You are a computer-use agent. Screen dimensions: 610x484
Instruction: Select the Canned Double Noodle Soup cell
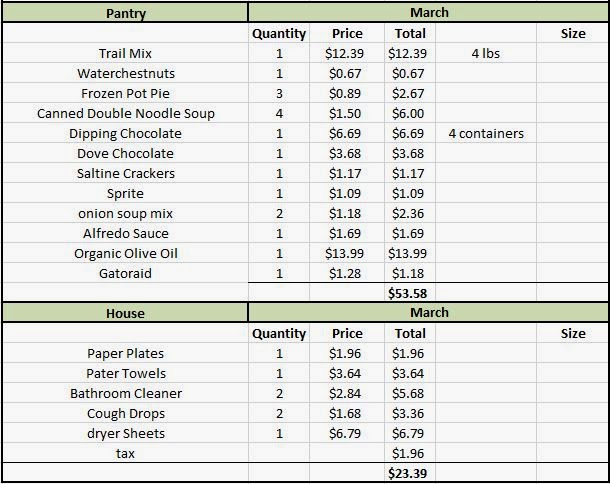pos(125,113)
